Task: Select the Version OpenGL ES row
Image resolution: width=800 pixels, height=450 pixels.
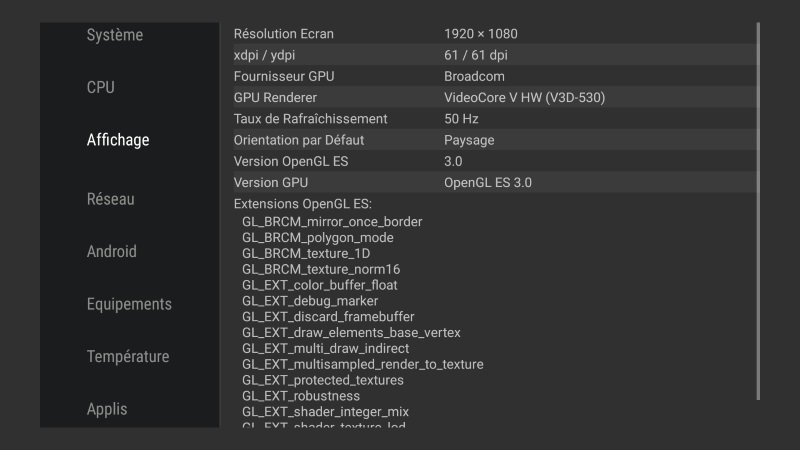Action: coord(490,162)
